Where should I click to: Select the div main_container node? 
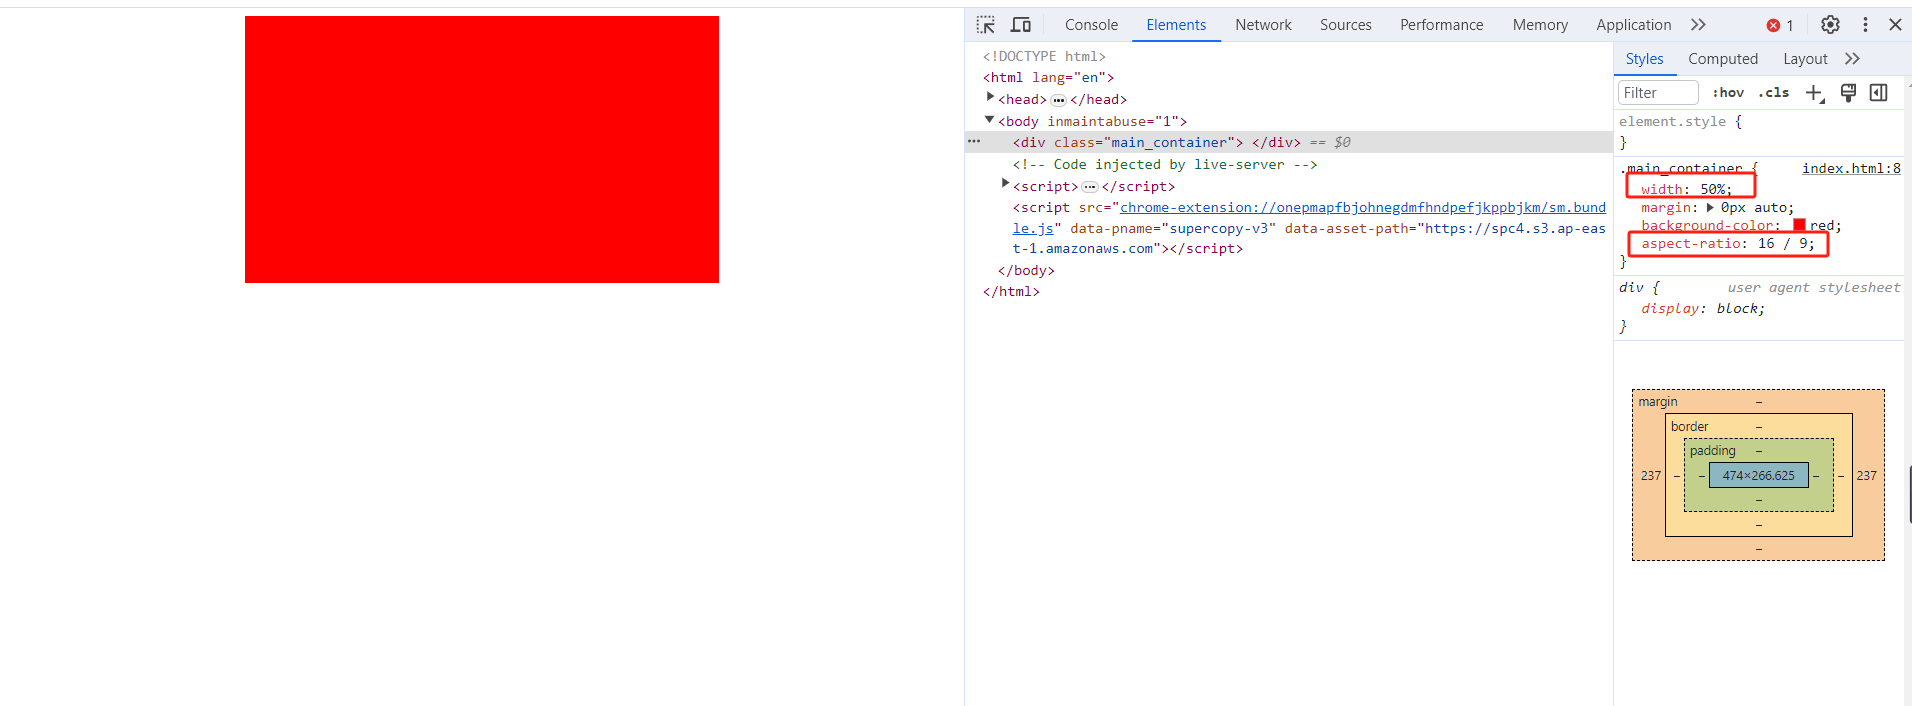[1288, 142]
